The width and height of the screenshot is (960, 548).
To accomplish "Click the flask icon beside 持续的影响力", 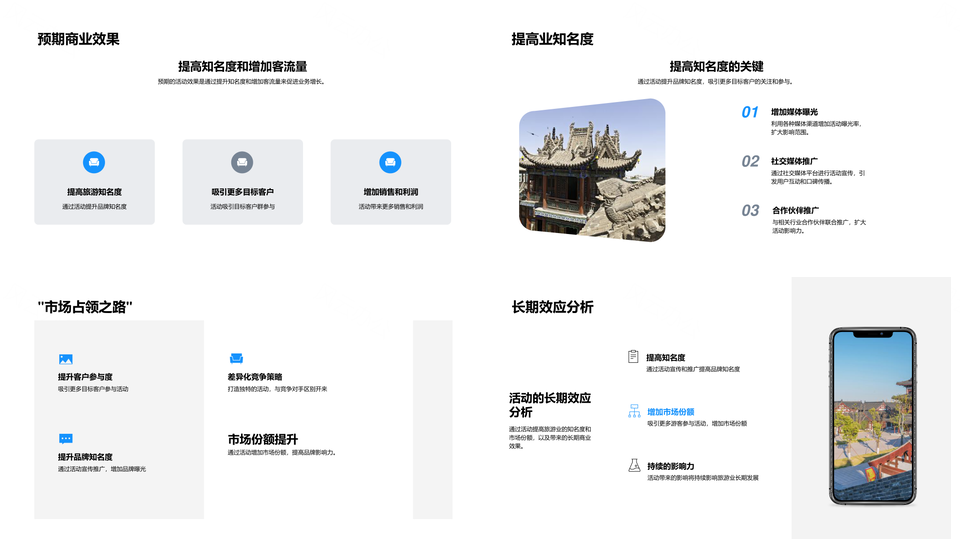I will [633, 465].
